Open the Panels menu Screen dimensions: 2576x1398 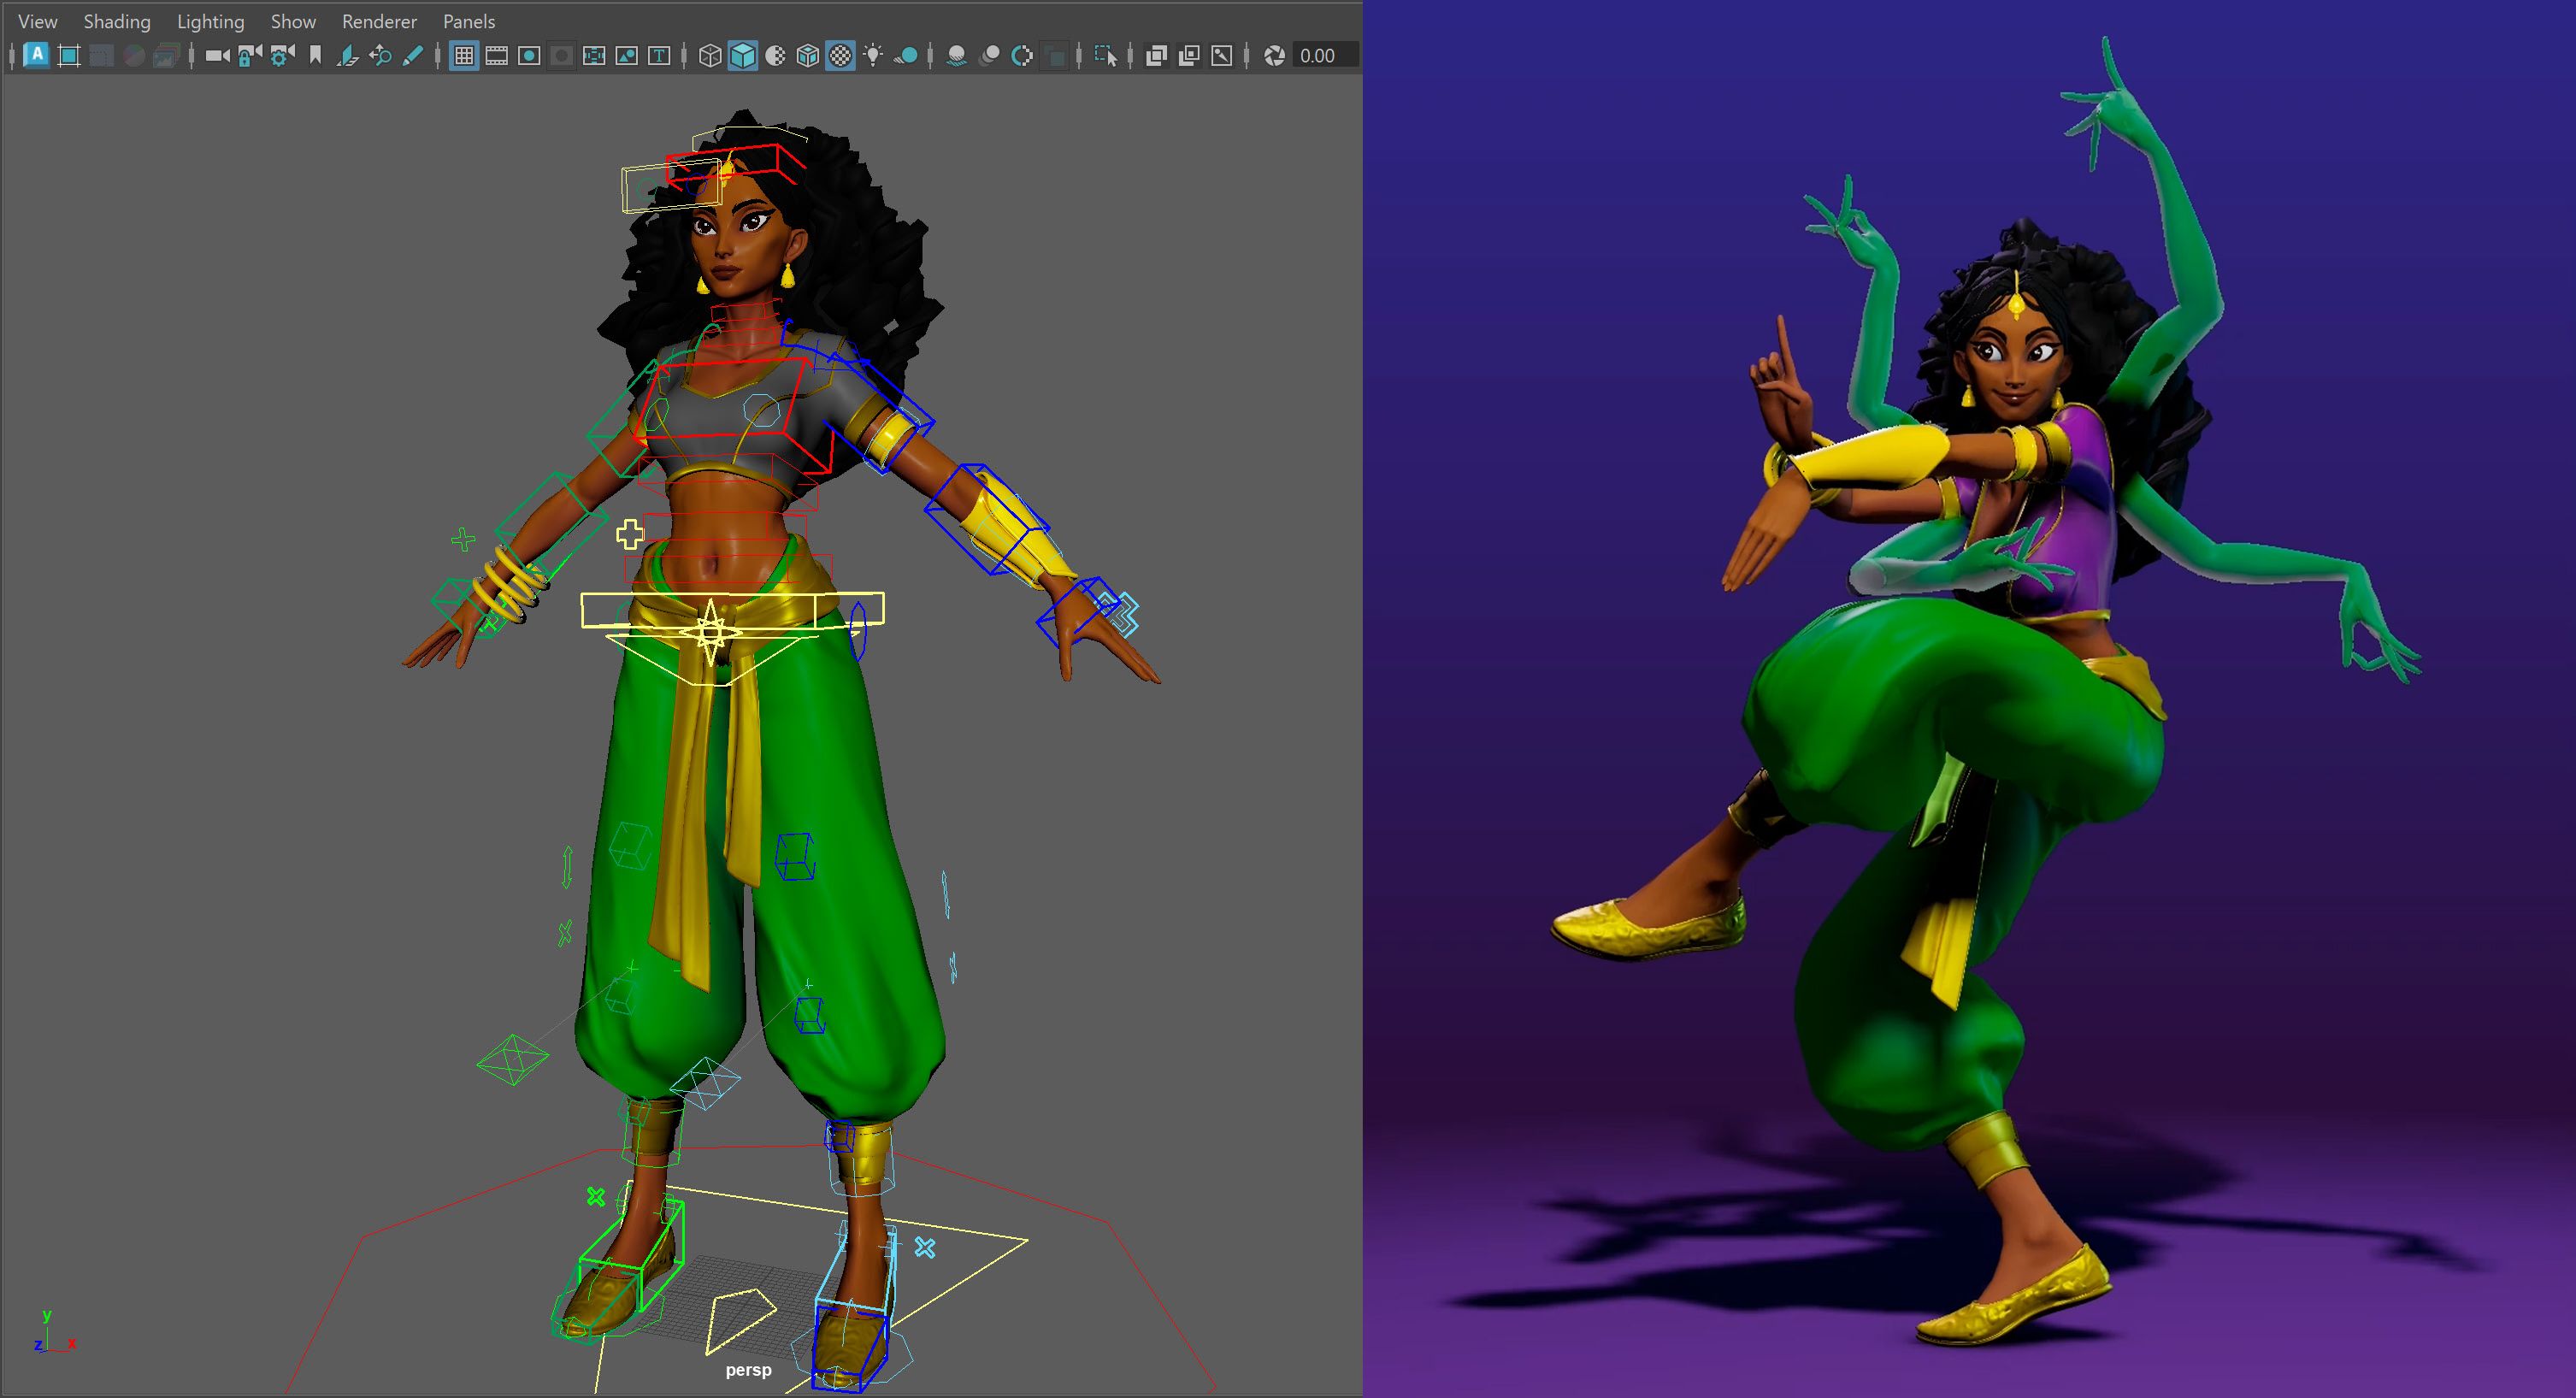pyautogui.click(x=469, y=21)
